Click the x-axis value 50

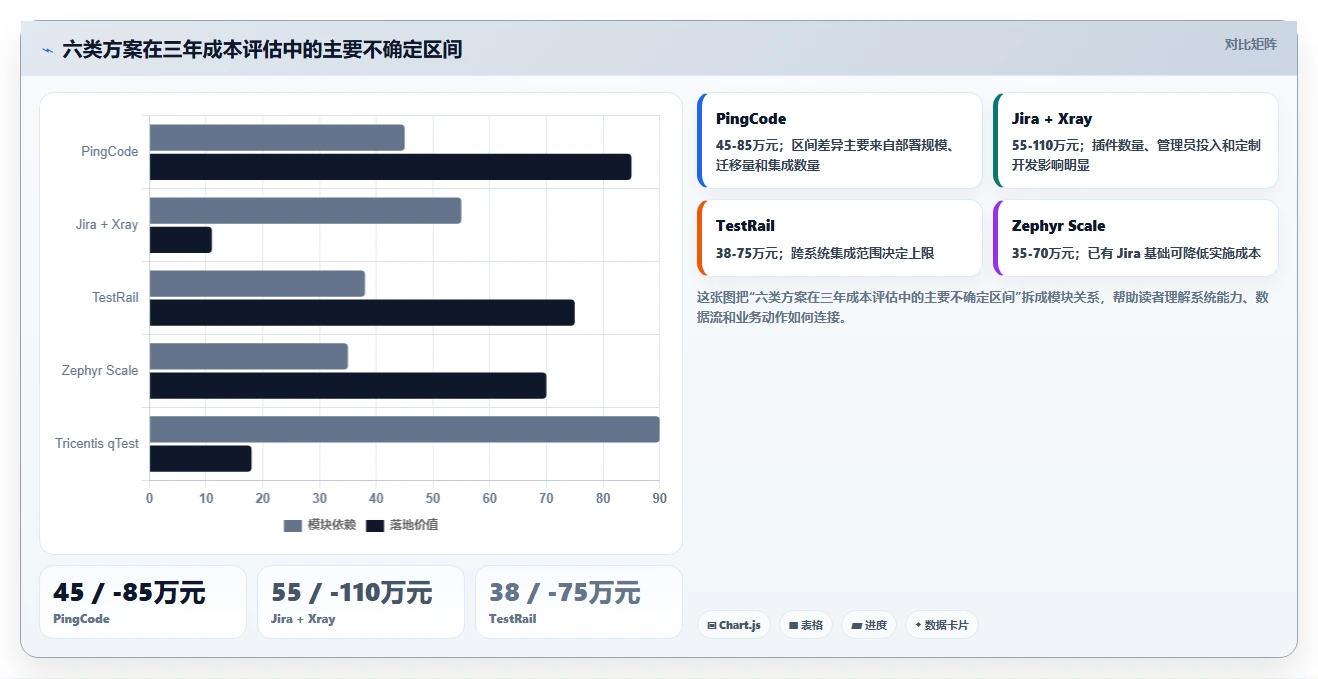[433, 498]
